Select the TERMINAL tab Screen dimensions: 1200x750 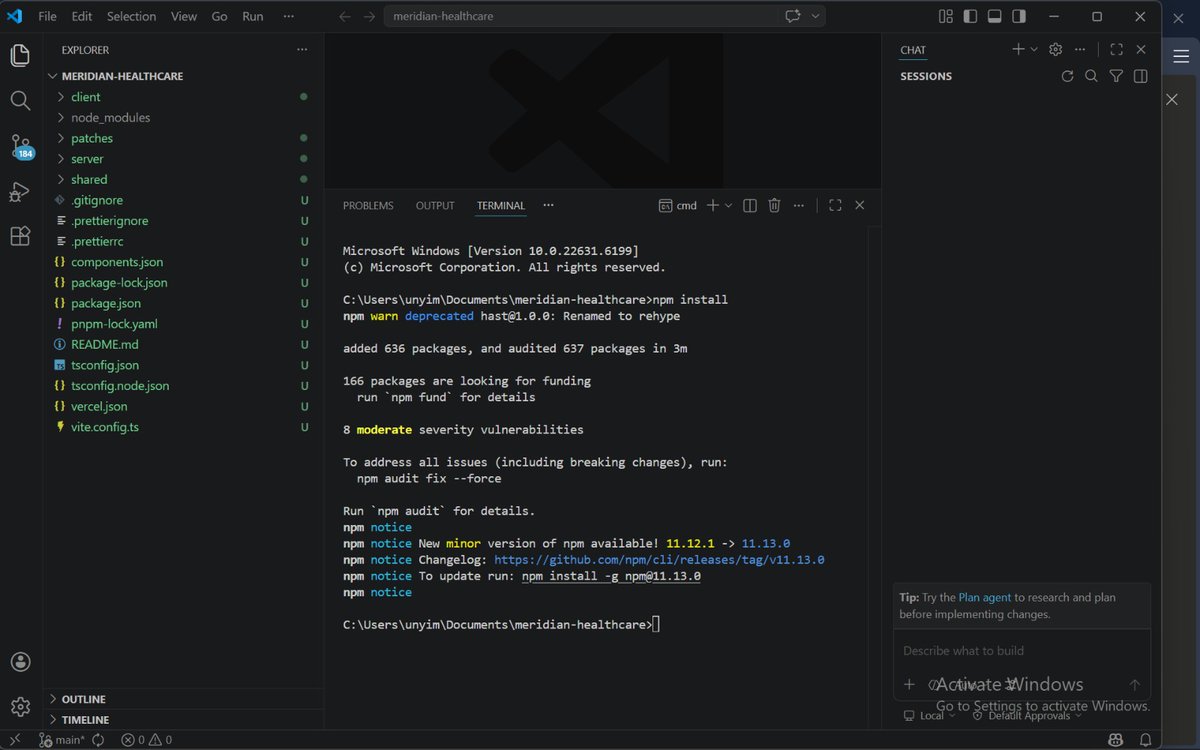point(501,205)
